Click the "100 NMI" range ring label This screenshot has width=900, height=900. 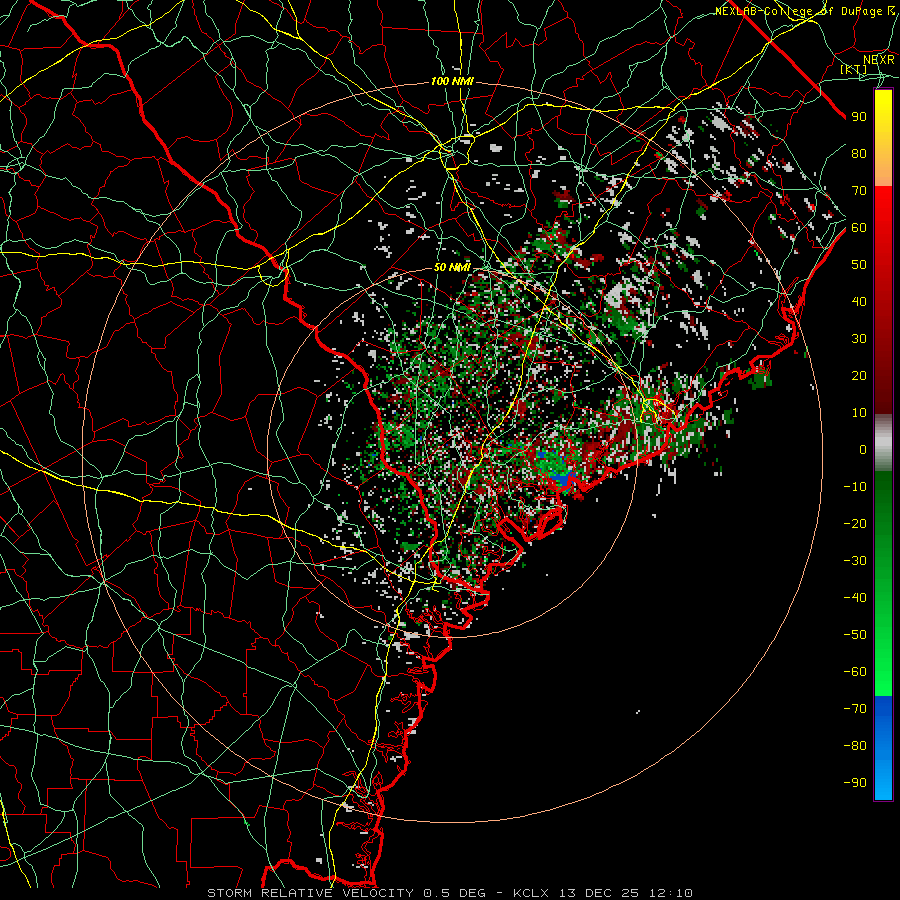pyautogui.click(x=452, y=82)
